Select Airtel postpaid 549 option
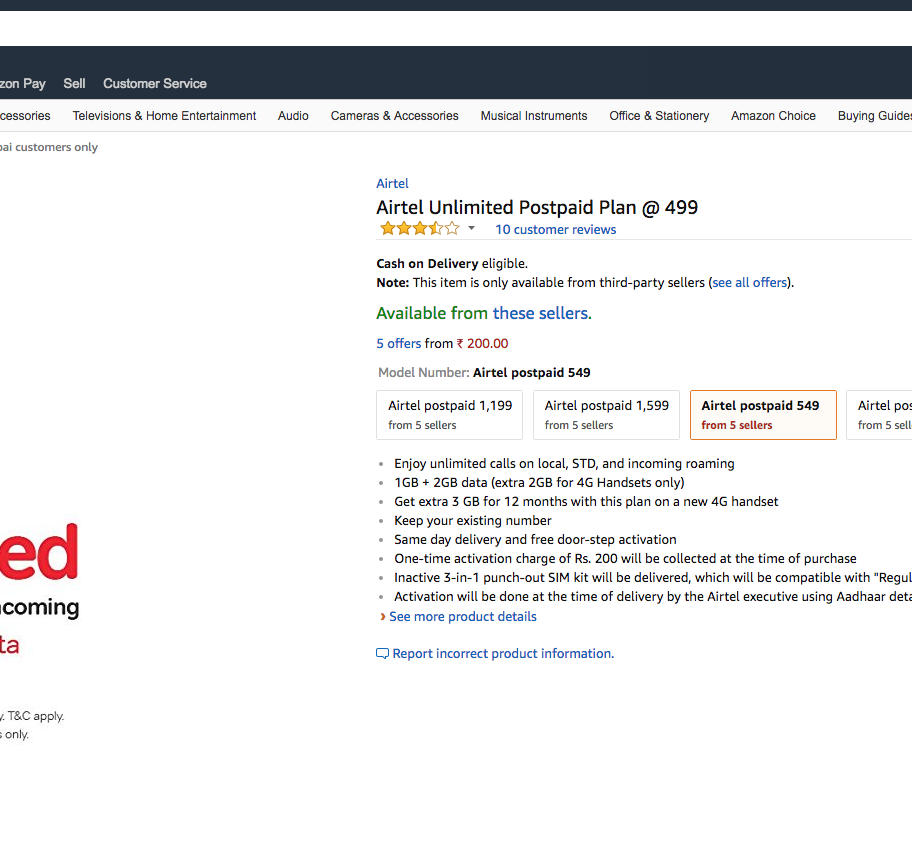 [763, 415]
